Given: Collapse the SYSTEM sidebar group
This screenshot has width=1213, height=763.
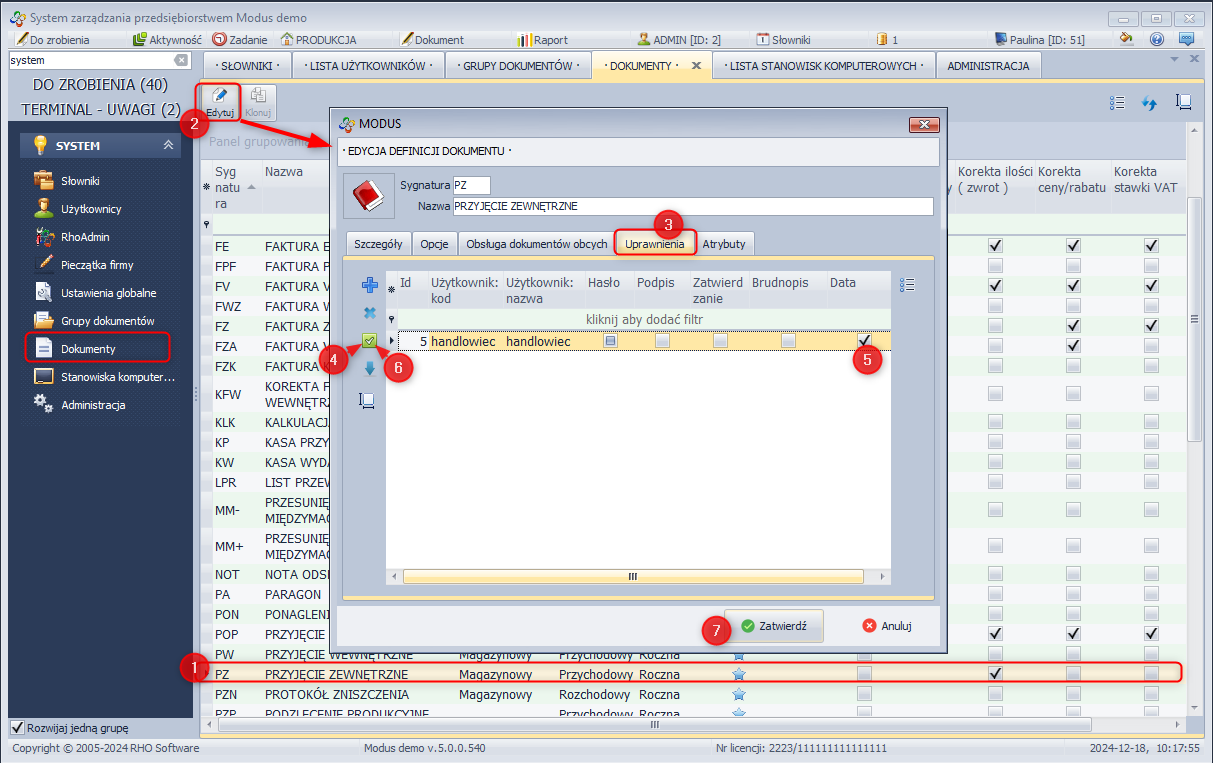Looking at the screenshot, I should (168, 146).
